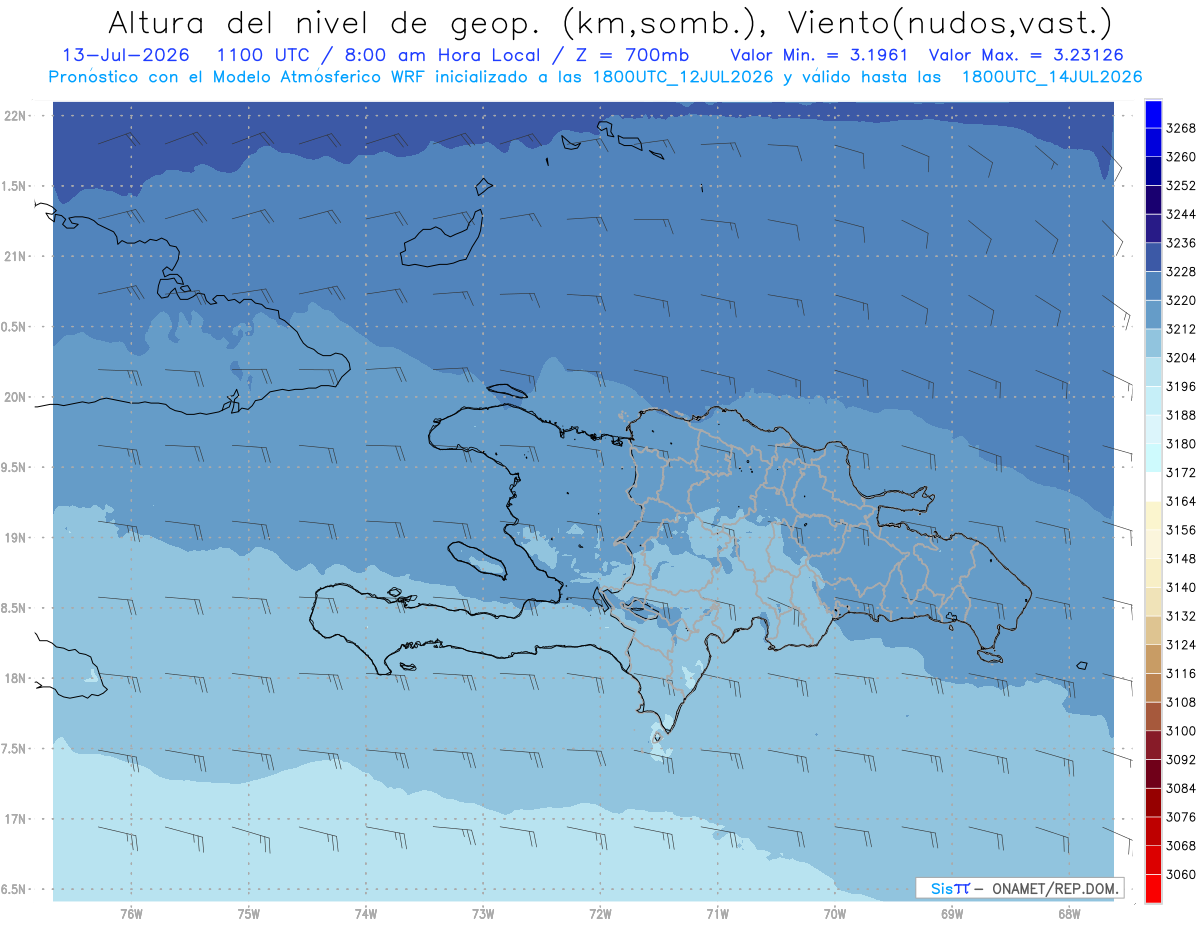
Task: Click the legend value "3060"
Action: click(x=1181, y=874)
